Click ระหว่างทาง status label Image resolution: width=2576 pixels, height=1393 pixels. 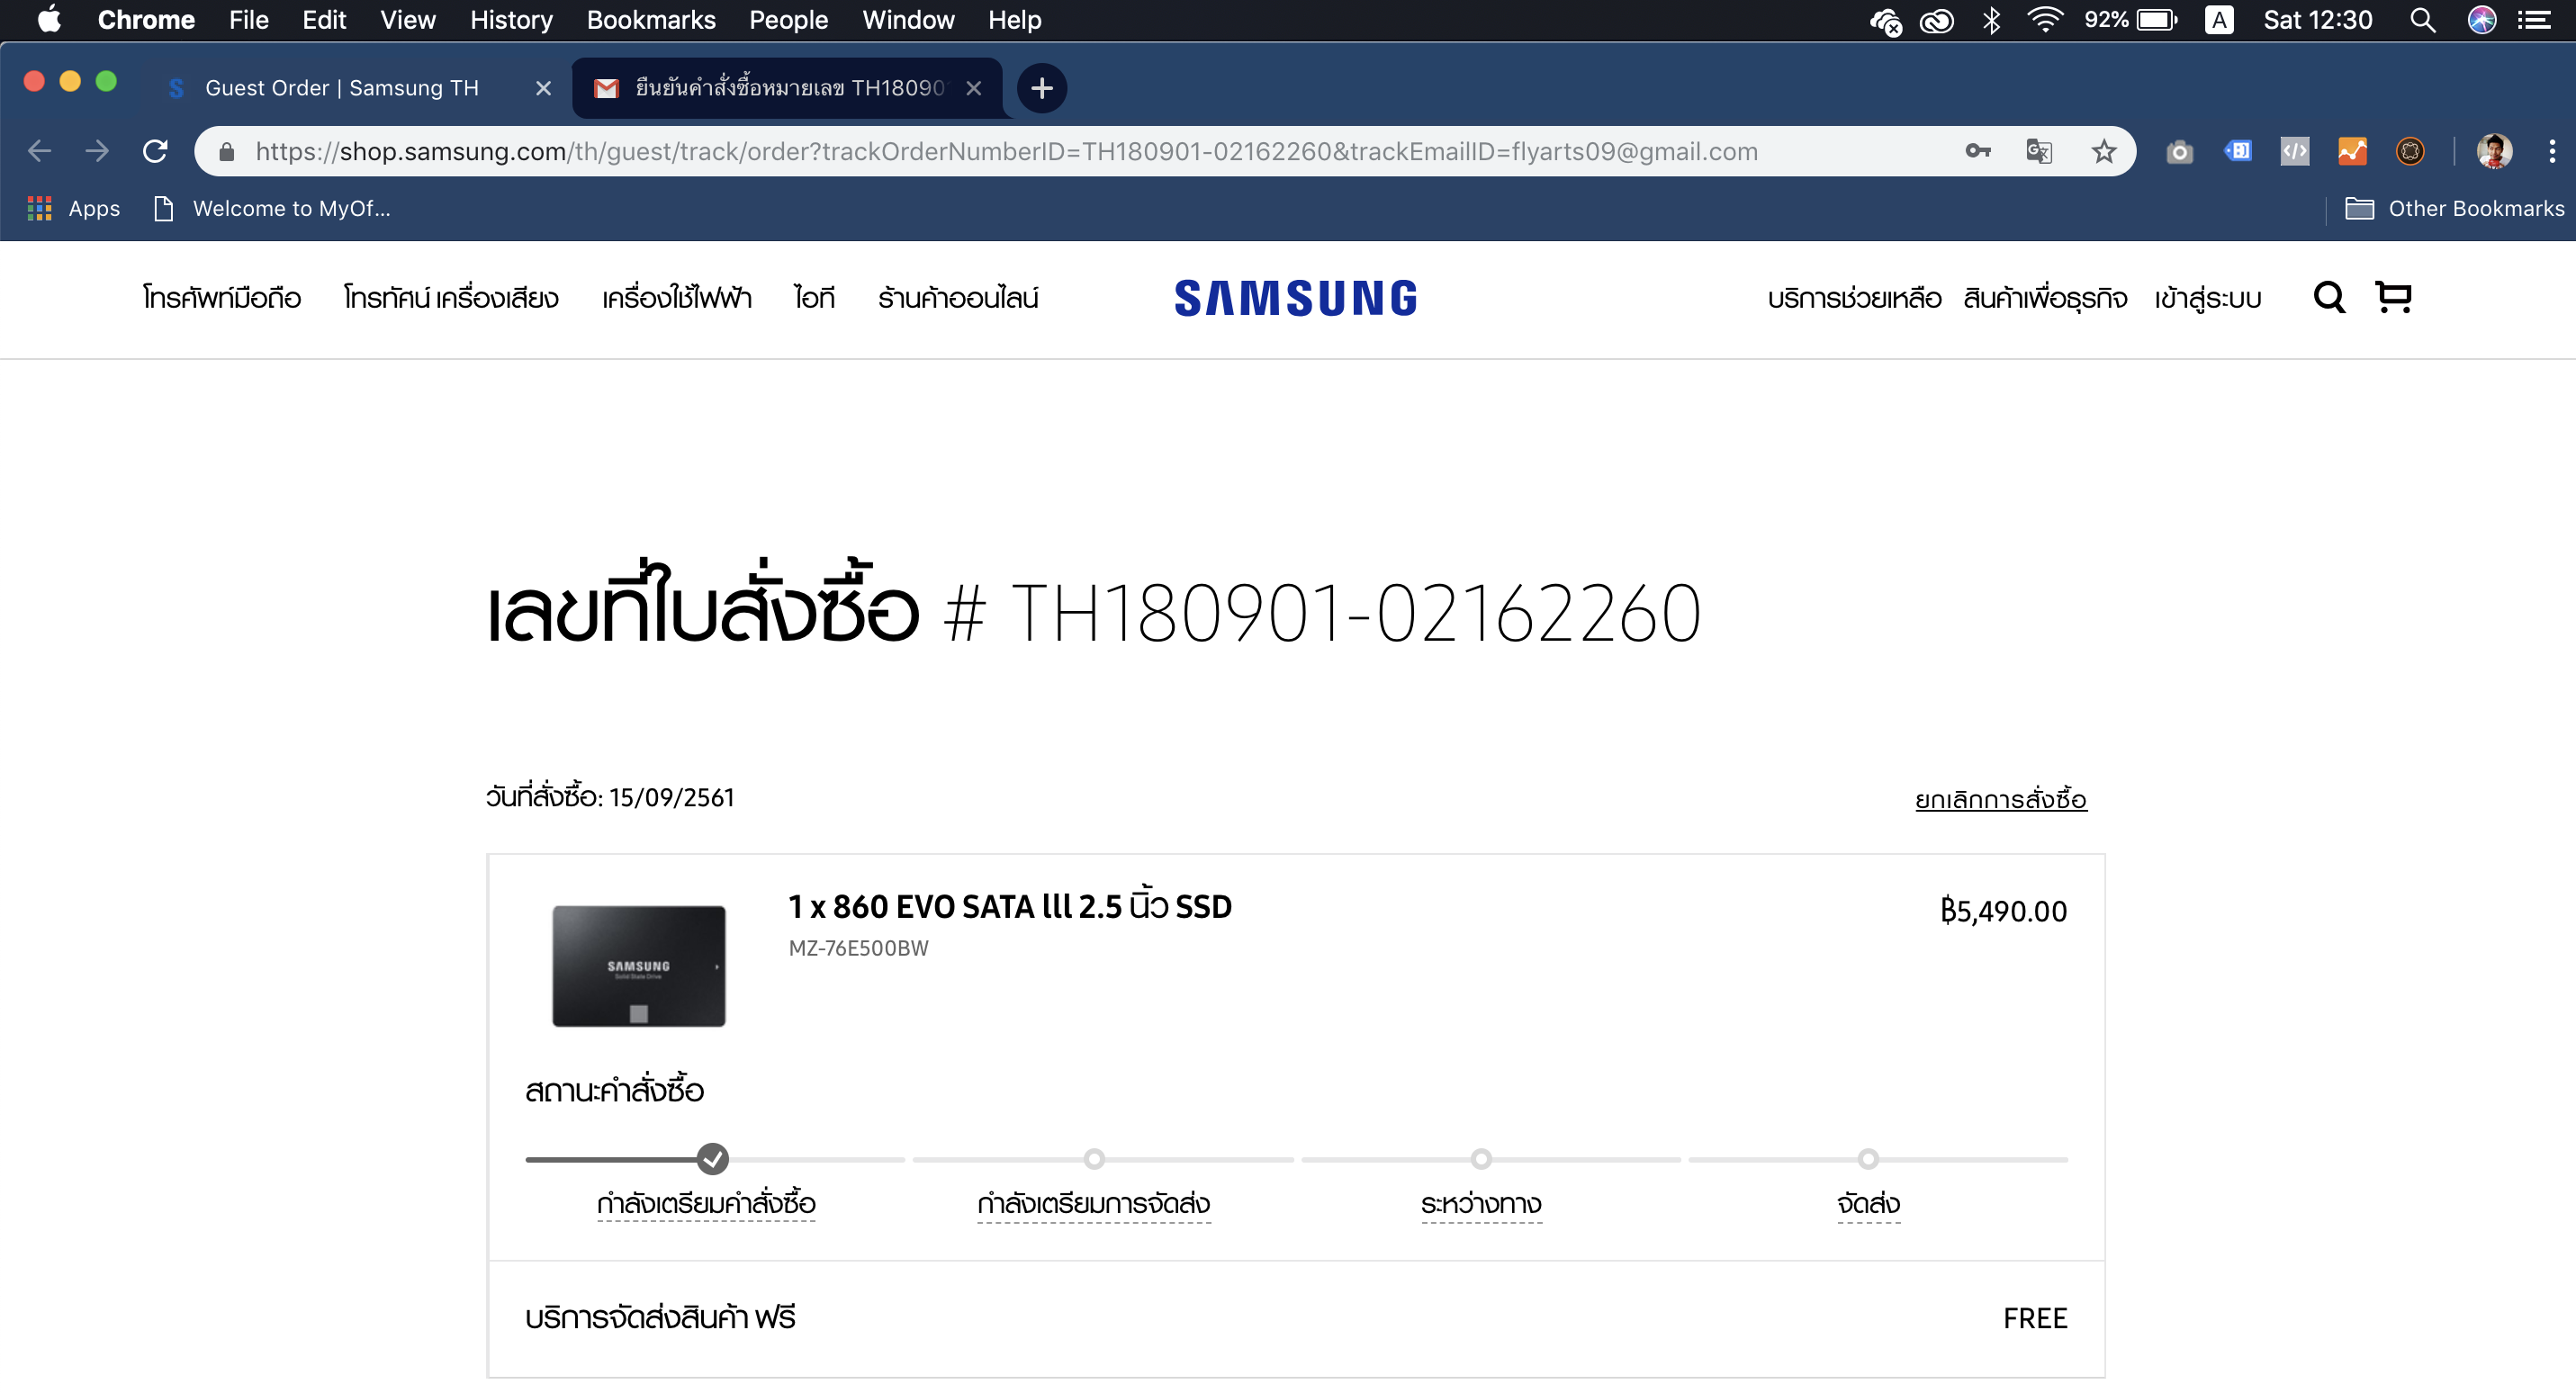[1481, 1203]
